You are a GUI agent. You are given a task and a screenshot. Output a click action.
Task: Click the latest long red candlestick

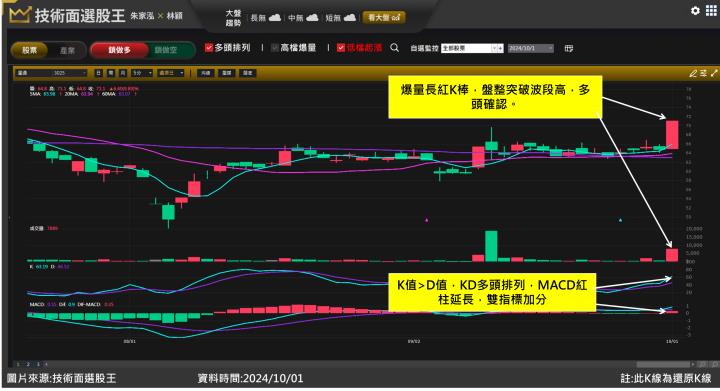pos(672,134)
